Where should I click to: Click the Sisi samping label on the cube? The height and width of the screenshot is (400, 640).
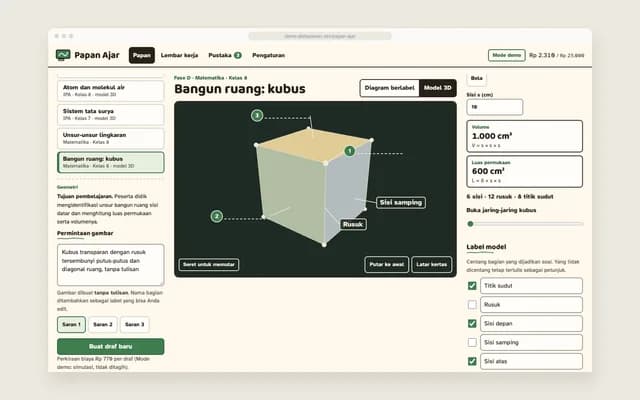(x=400, y=202)
